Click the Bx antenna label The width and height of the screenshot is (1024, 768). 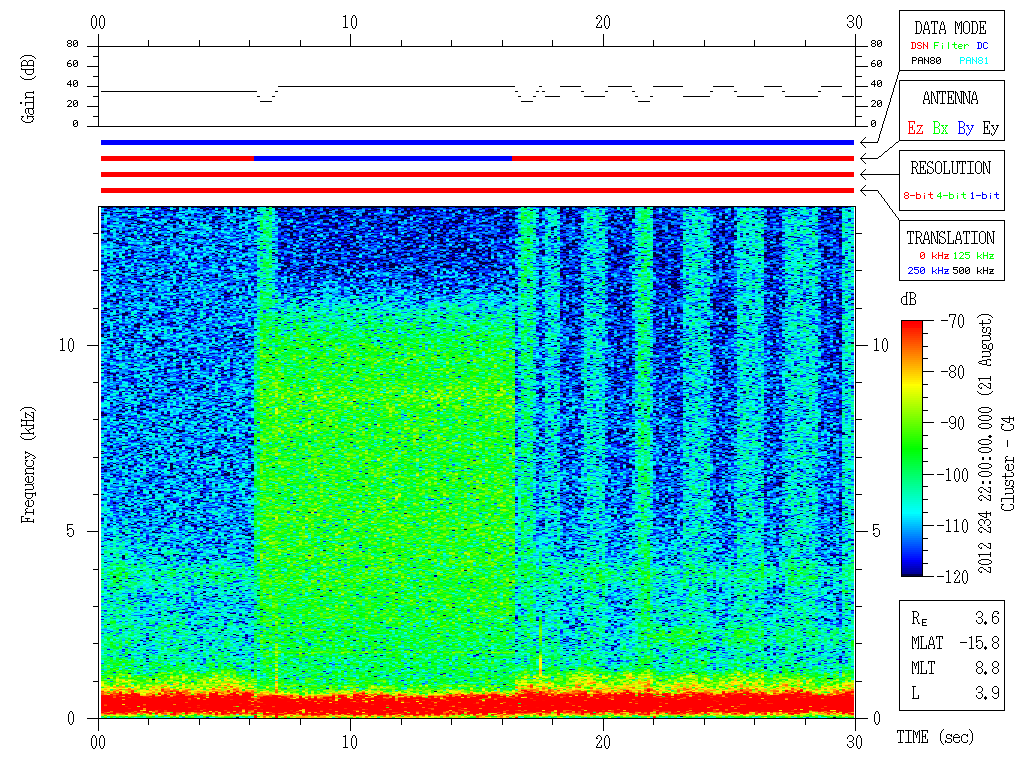point(940,128)
